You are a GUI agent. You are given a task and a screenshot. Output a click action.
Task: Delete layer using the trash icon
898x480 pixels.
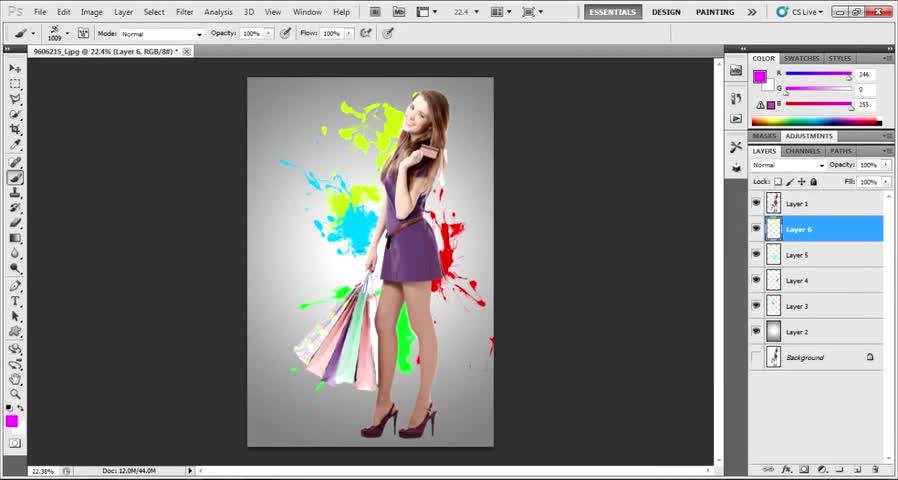875,469
